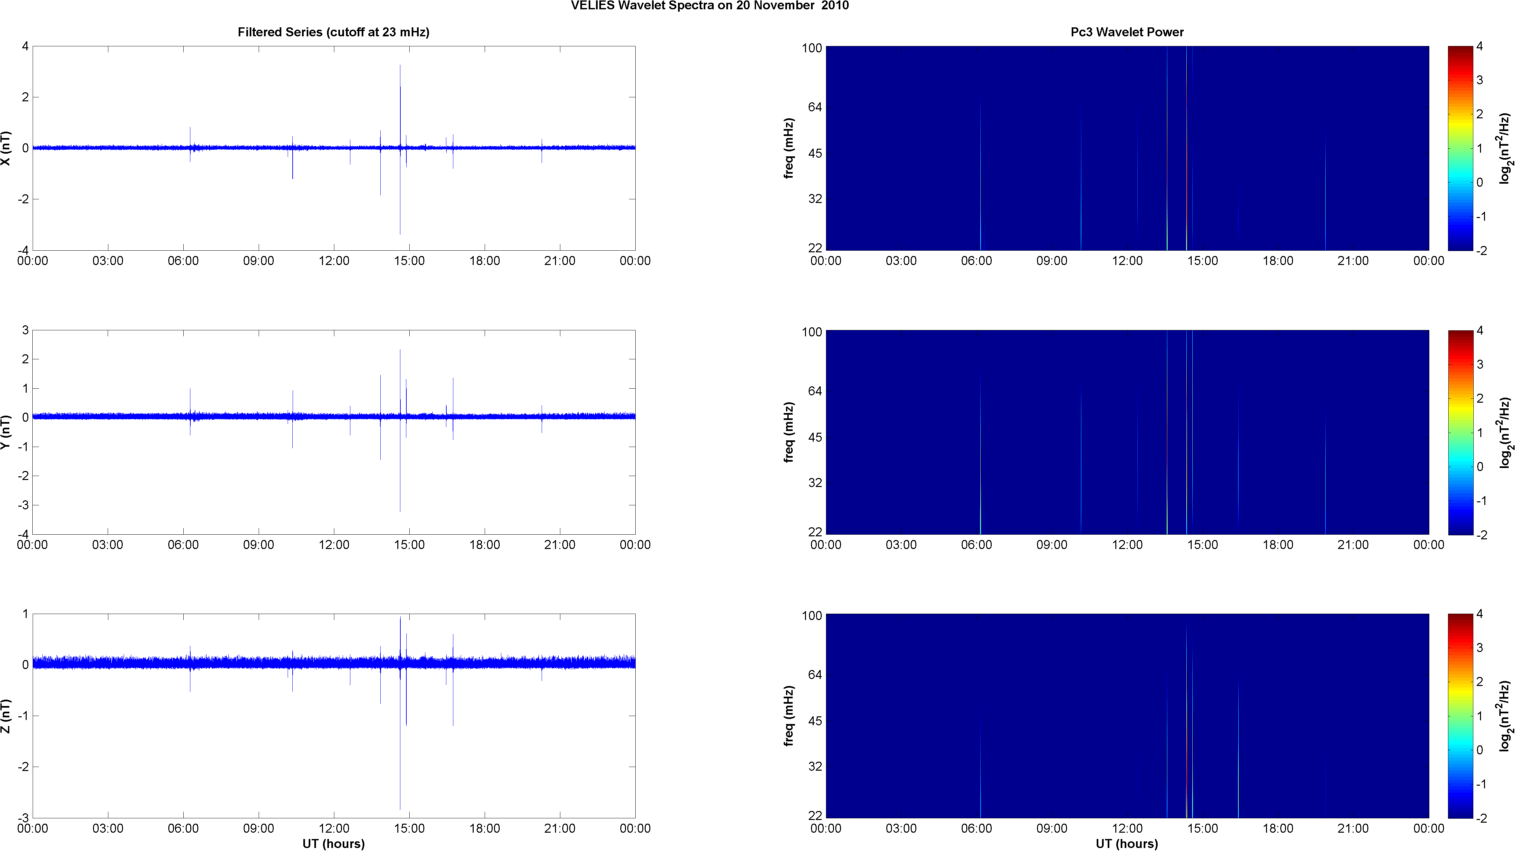Click the log2(nT²/Hz) label of the middle colorbar

[x=1504, y=432]
